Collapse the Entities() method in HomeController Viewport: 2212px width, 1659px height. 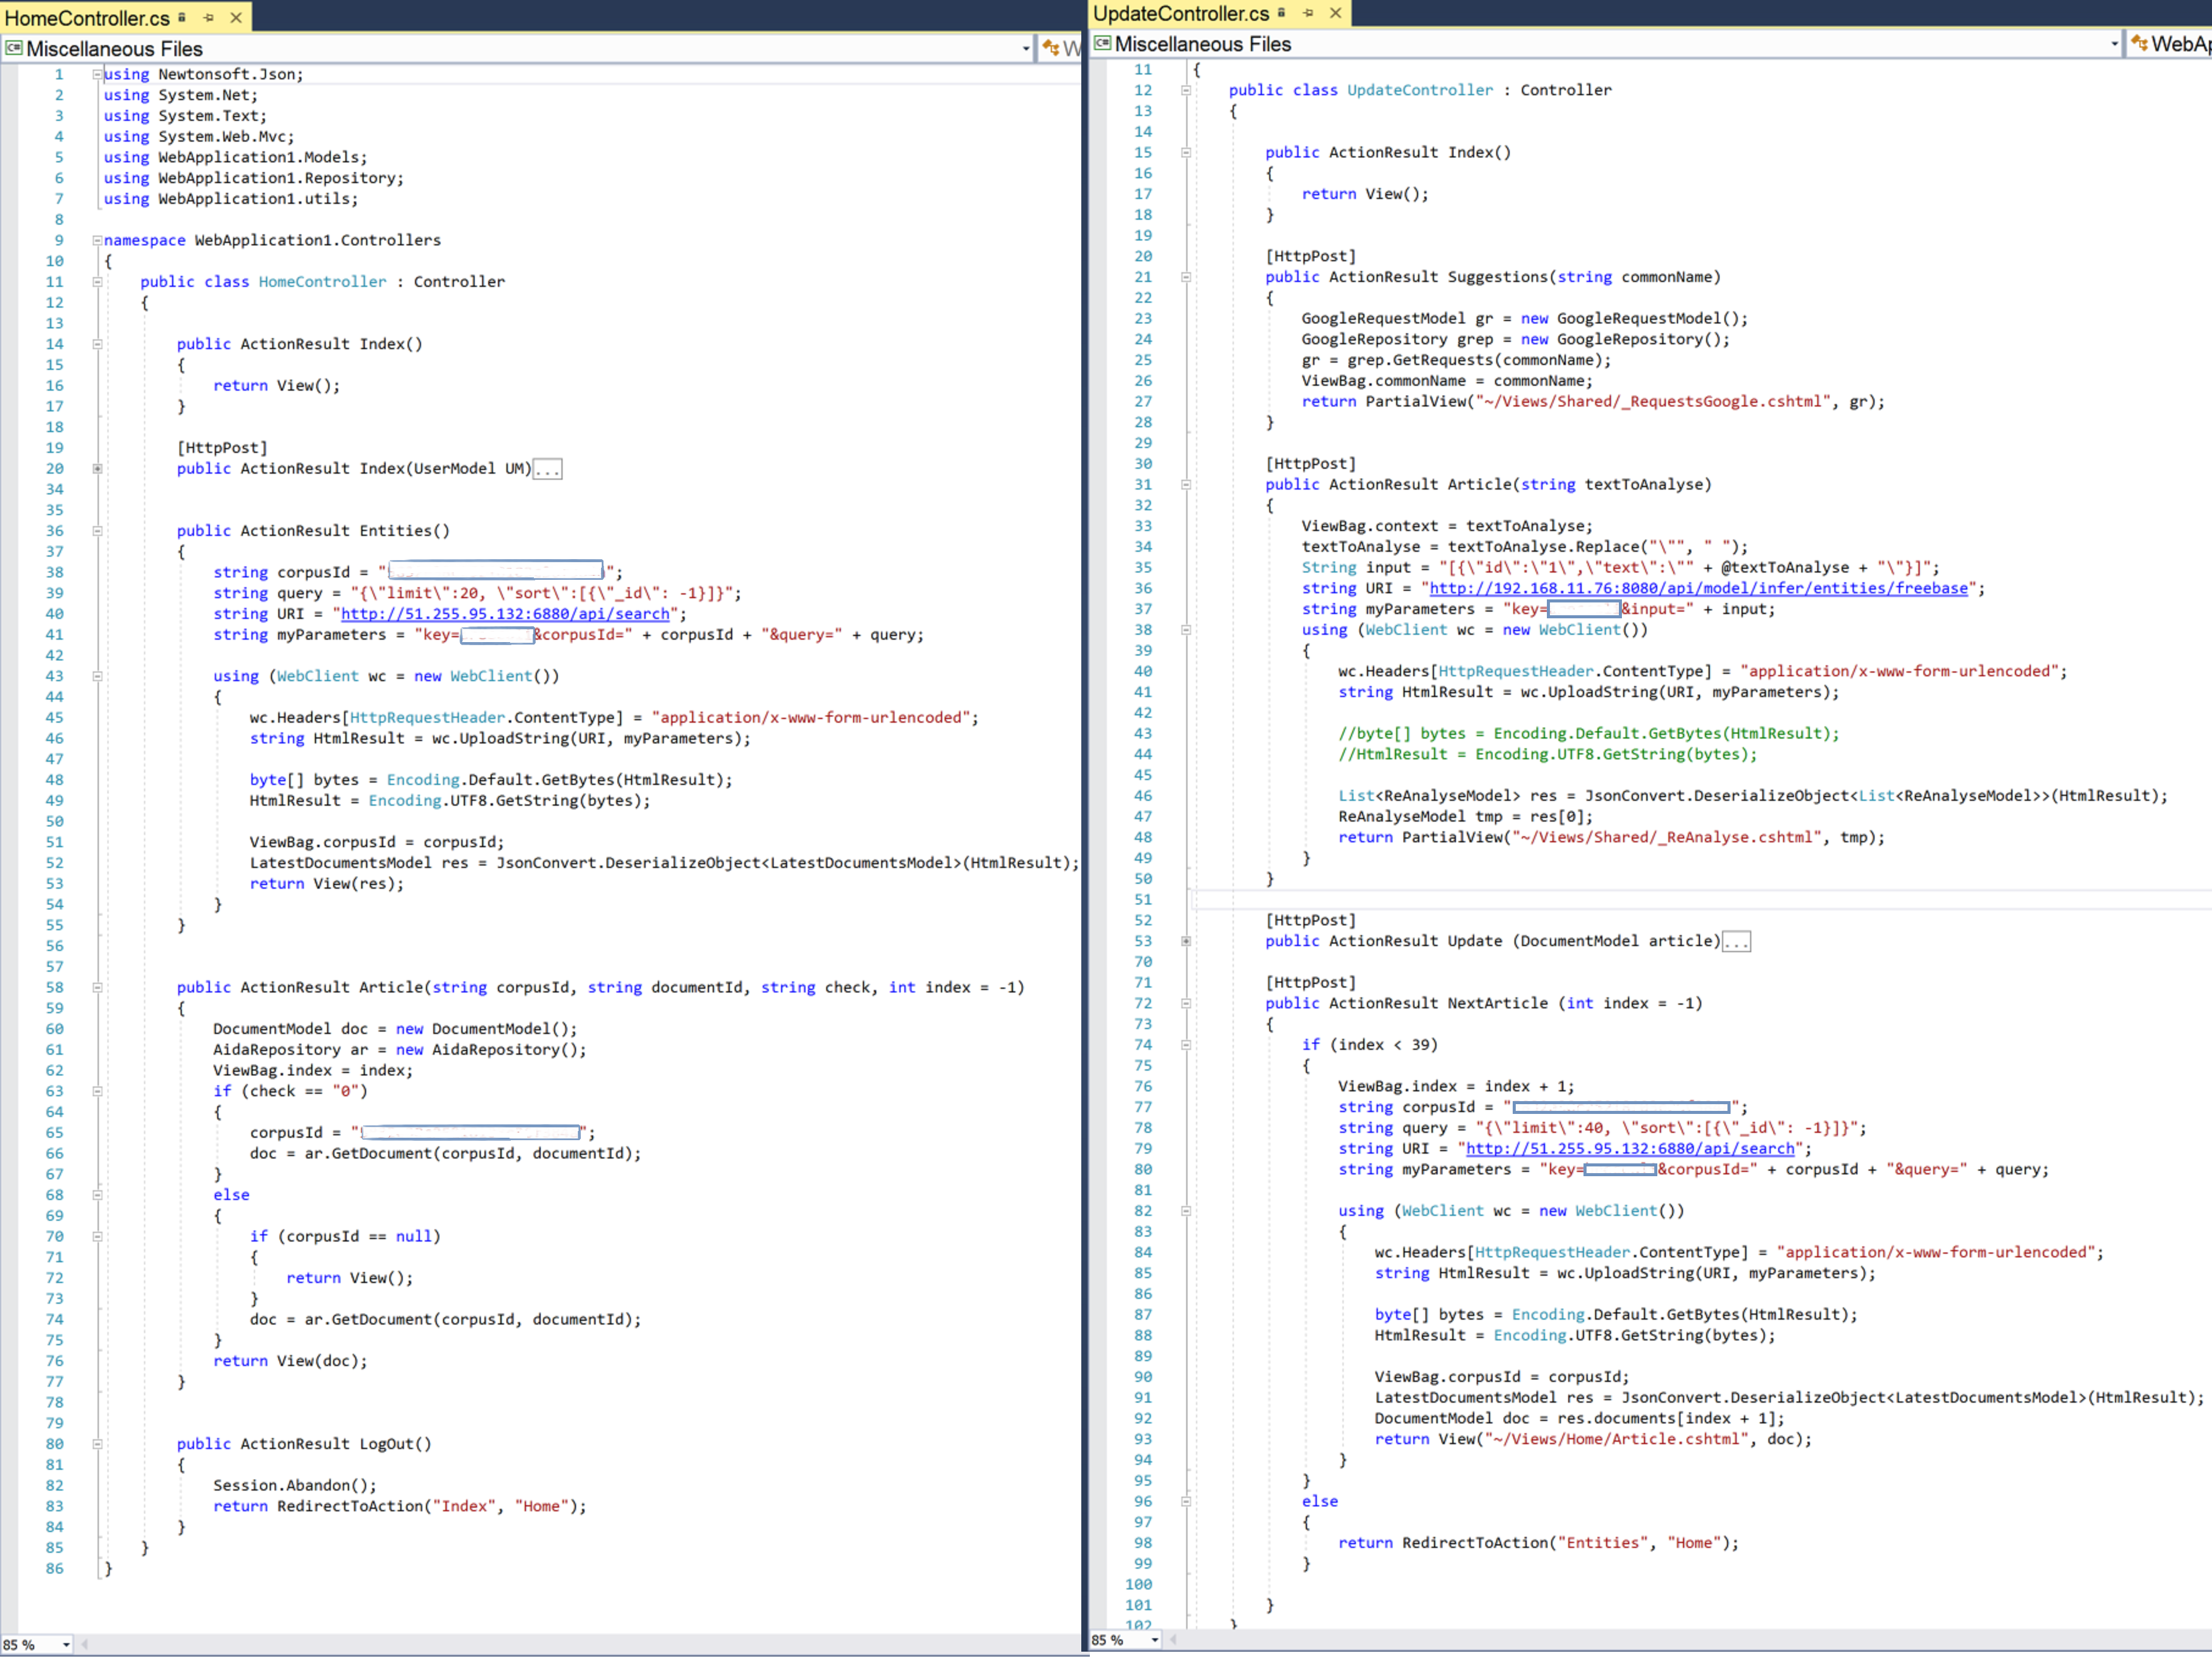point(97,531)
